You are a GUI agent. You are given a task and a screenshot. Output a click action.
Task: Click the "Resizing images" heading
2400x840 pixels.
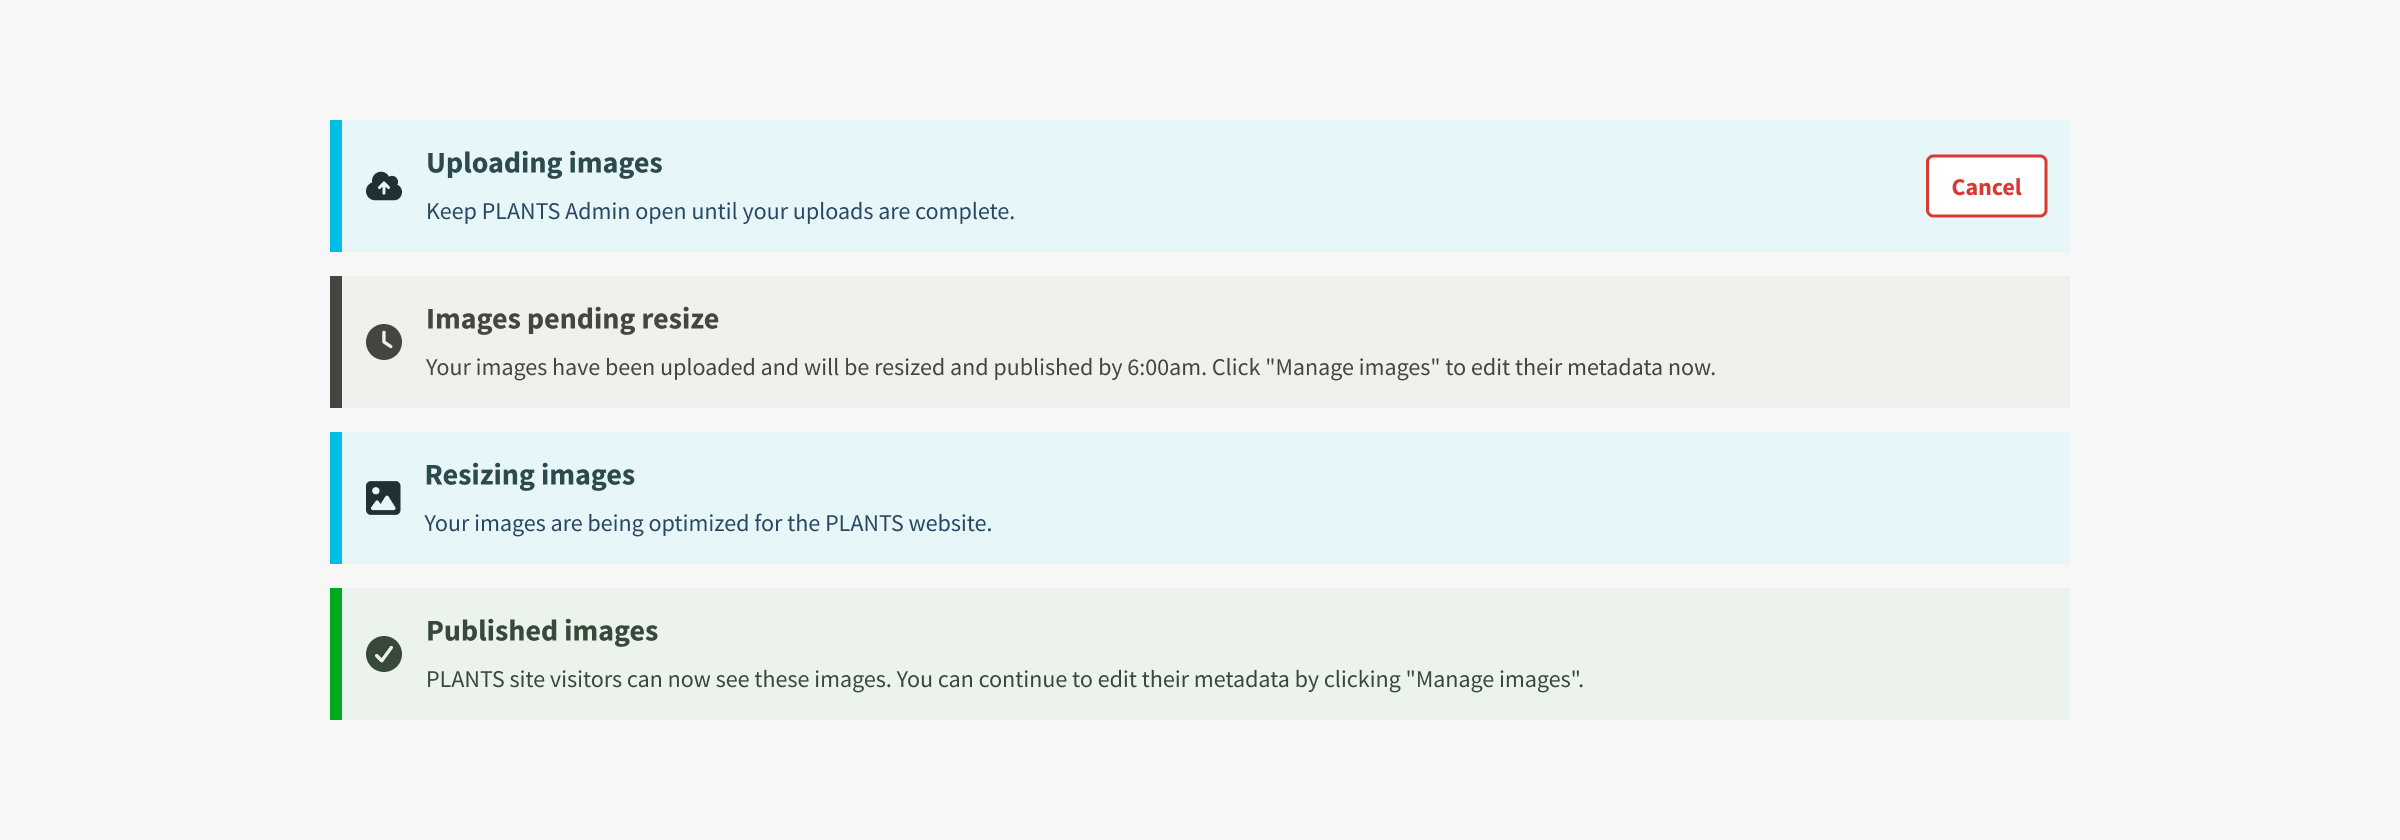point(529,475)
